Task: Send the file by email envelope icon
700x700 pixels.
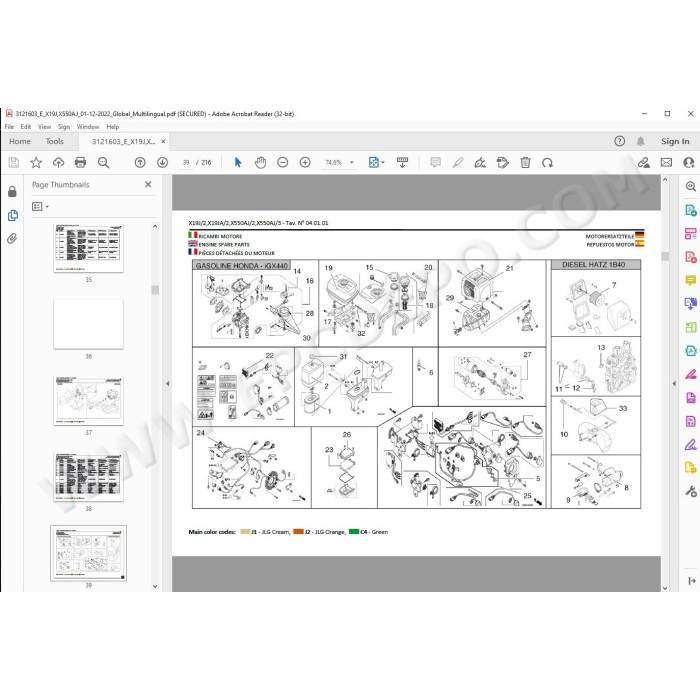Action: 667,162
